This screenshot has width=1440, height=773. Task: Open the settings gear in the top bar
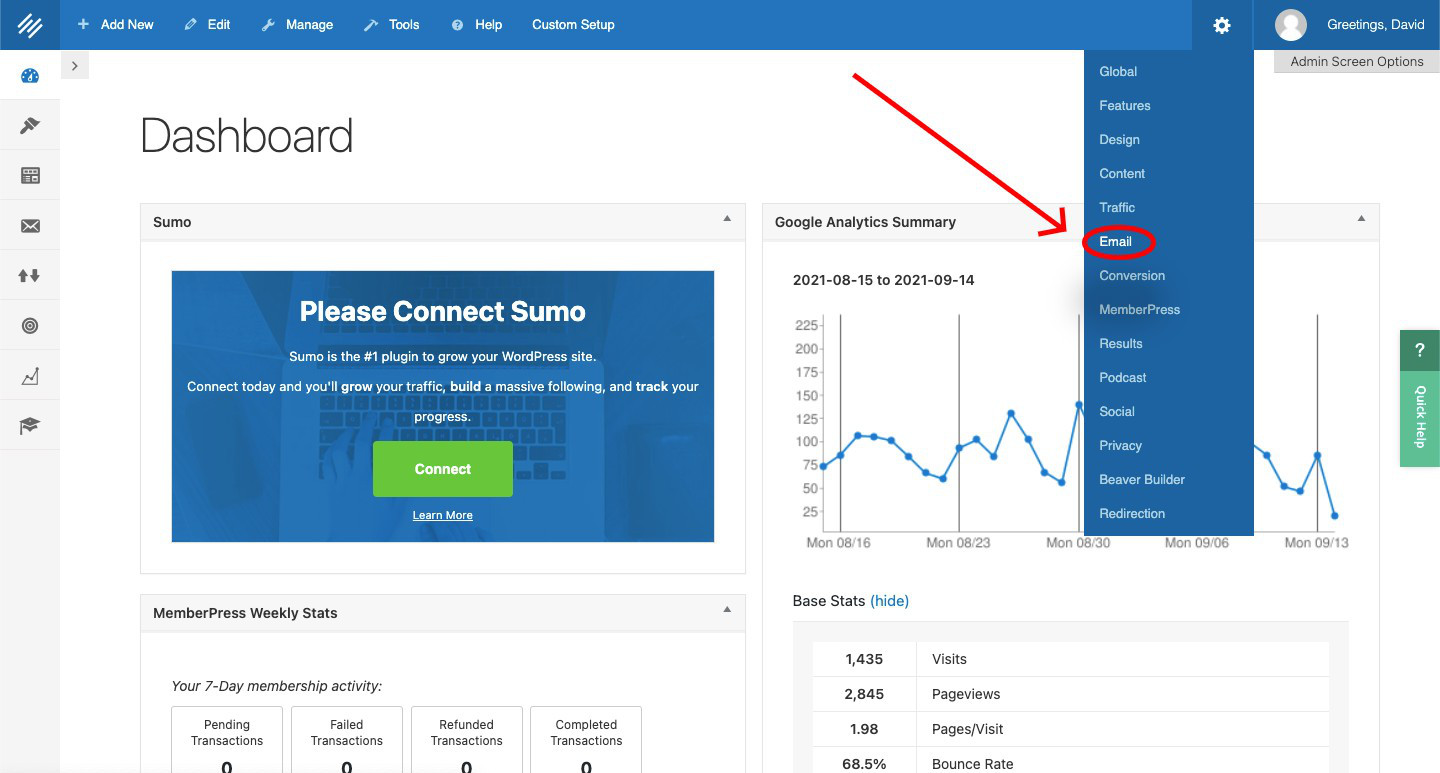(1222, 25)
